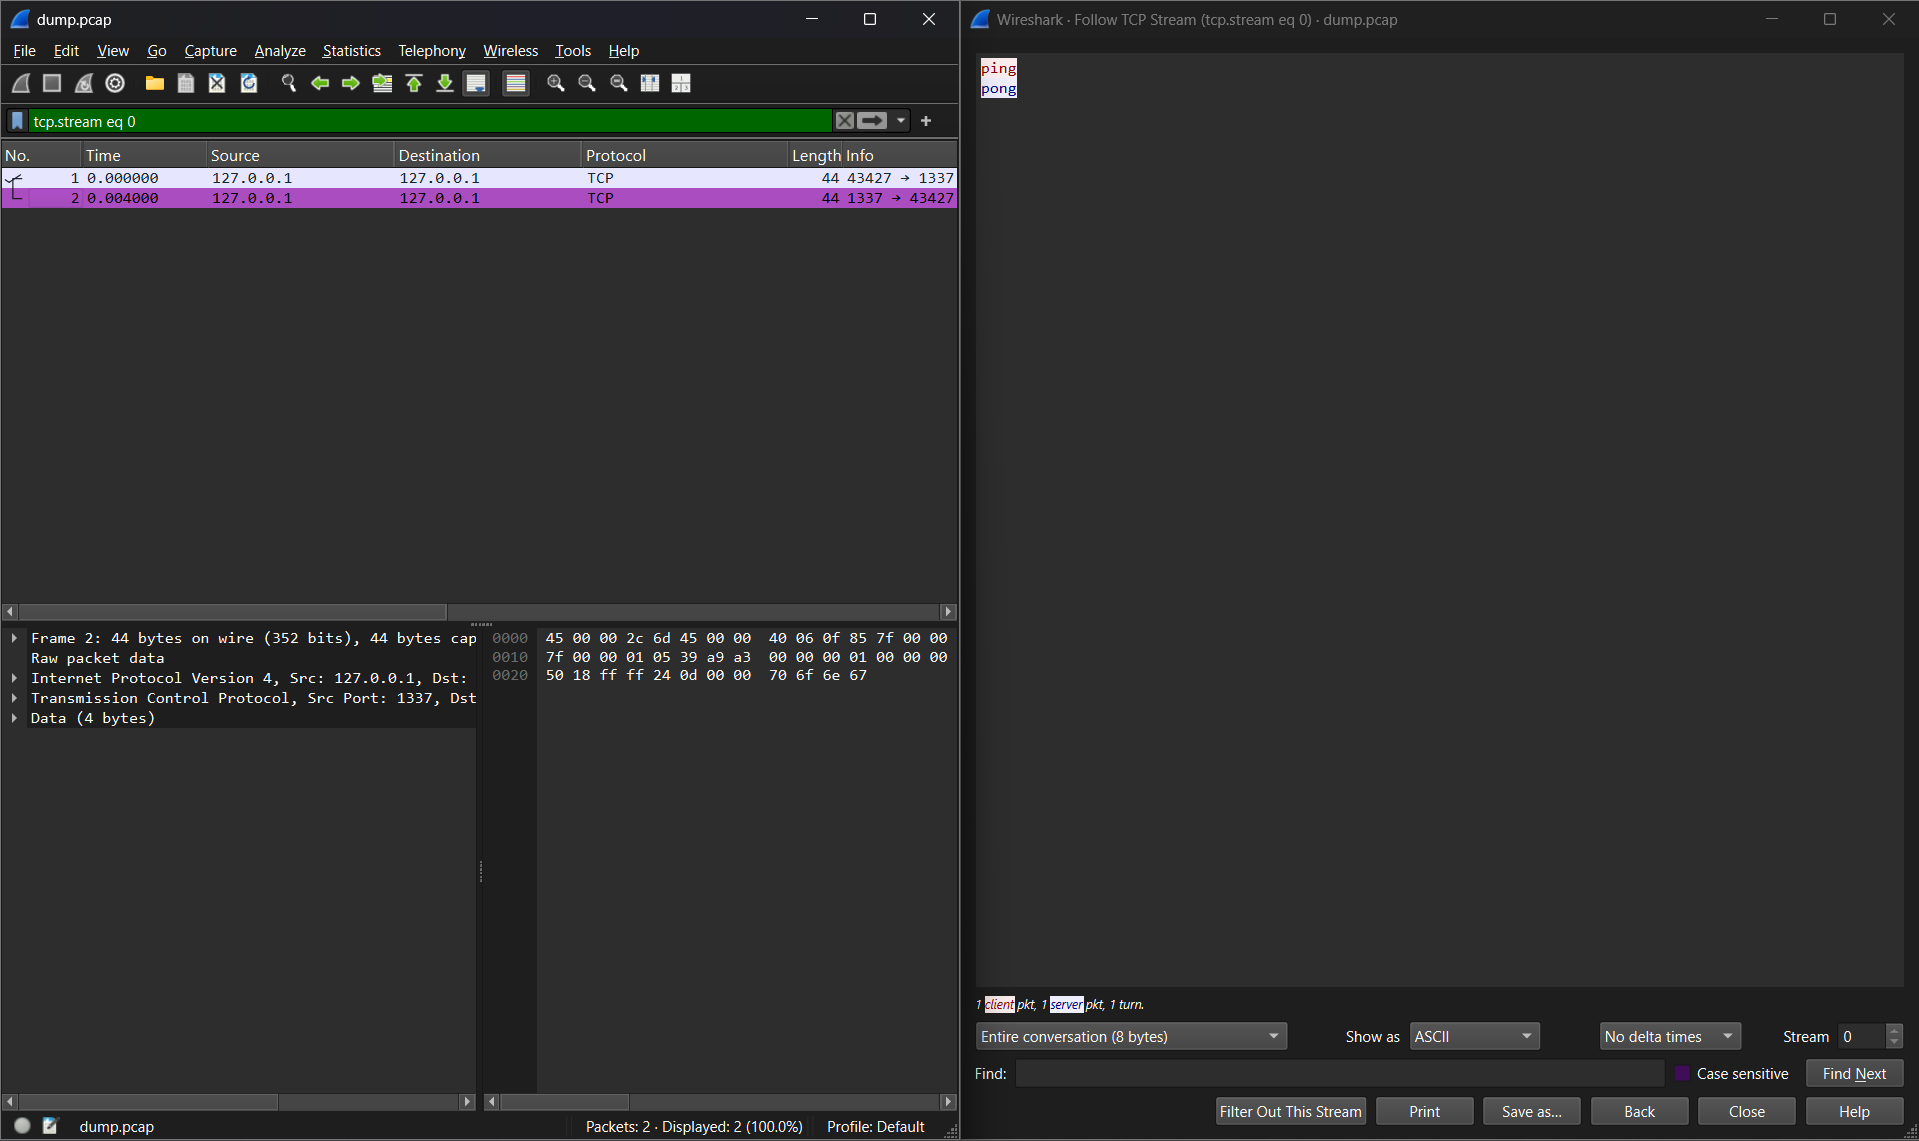Clear the display filter

[x=845, y=121]
